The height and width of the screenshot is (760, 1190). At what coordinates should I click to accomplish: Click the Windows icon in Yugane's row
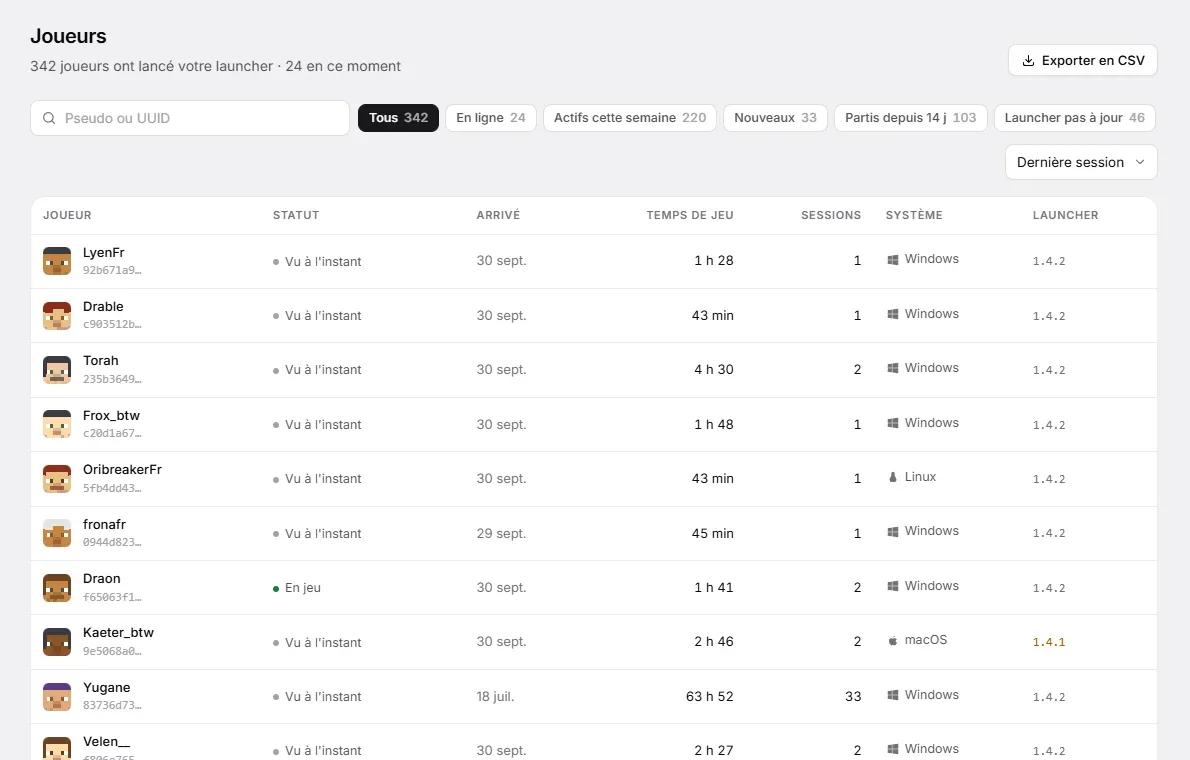tap(892, 695)
